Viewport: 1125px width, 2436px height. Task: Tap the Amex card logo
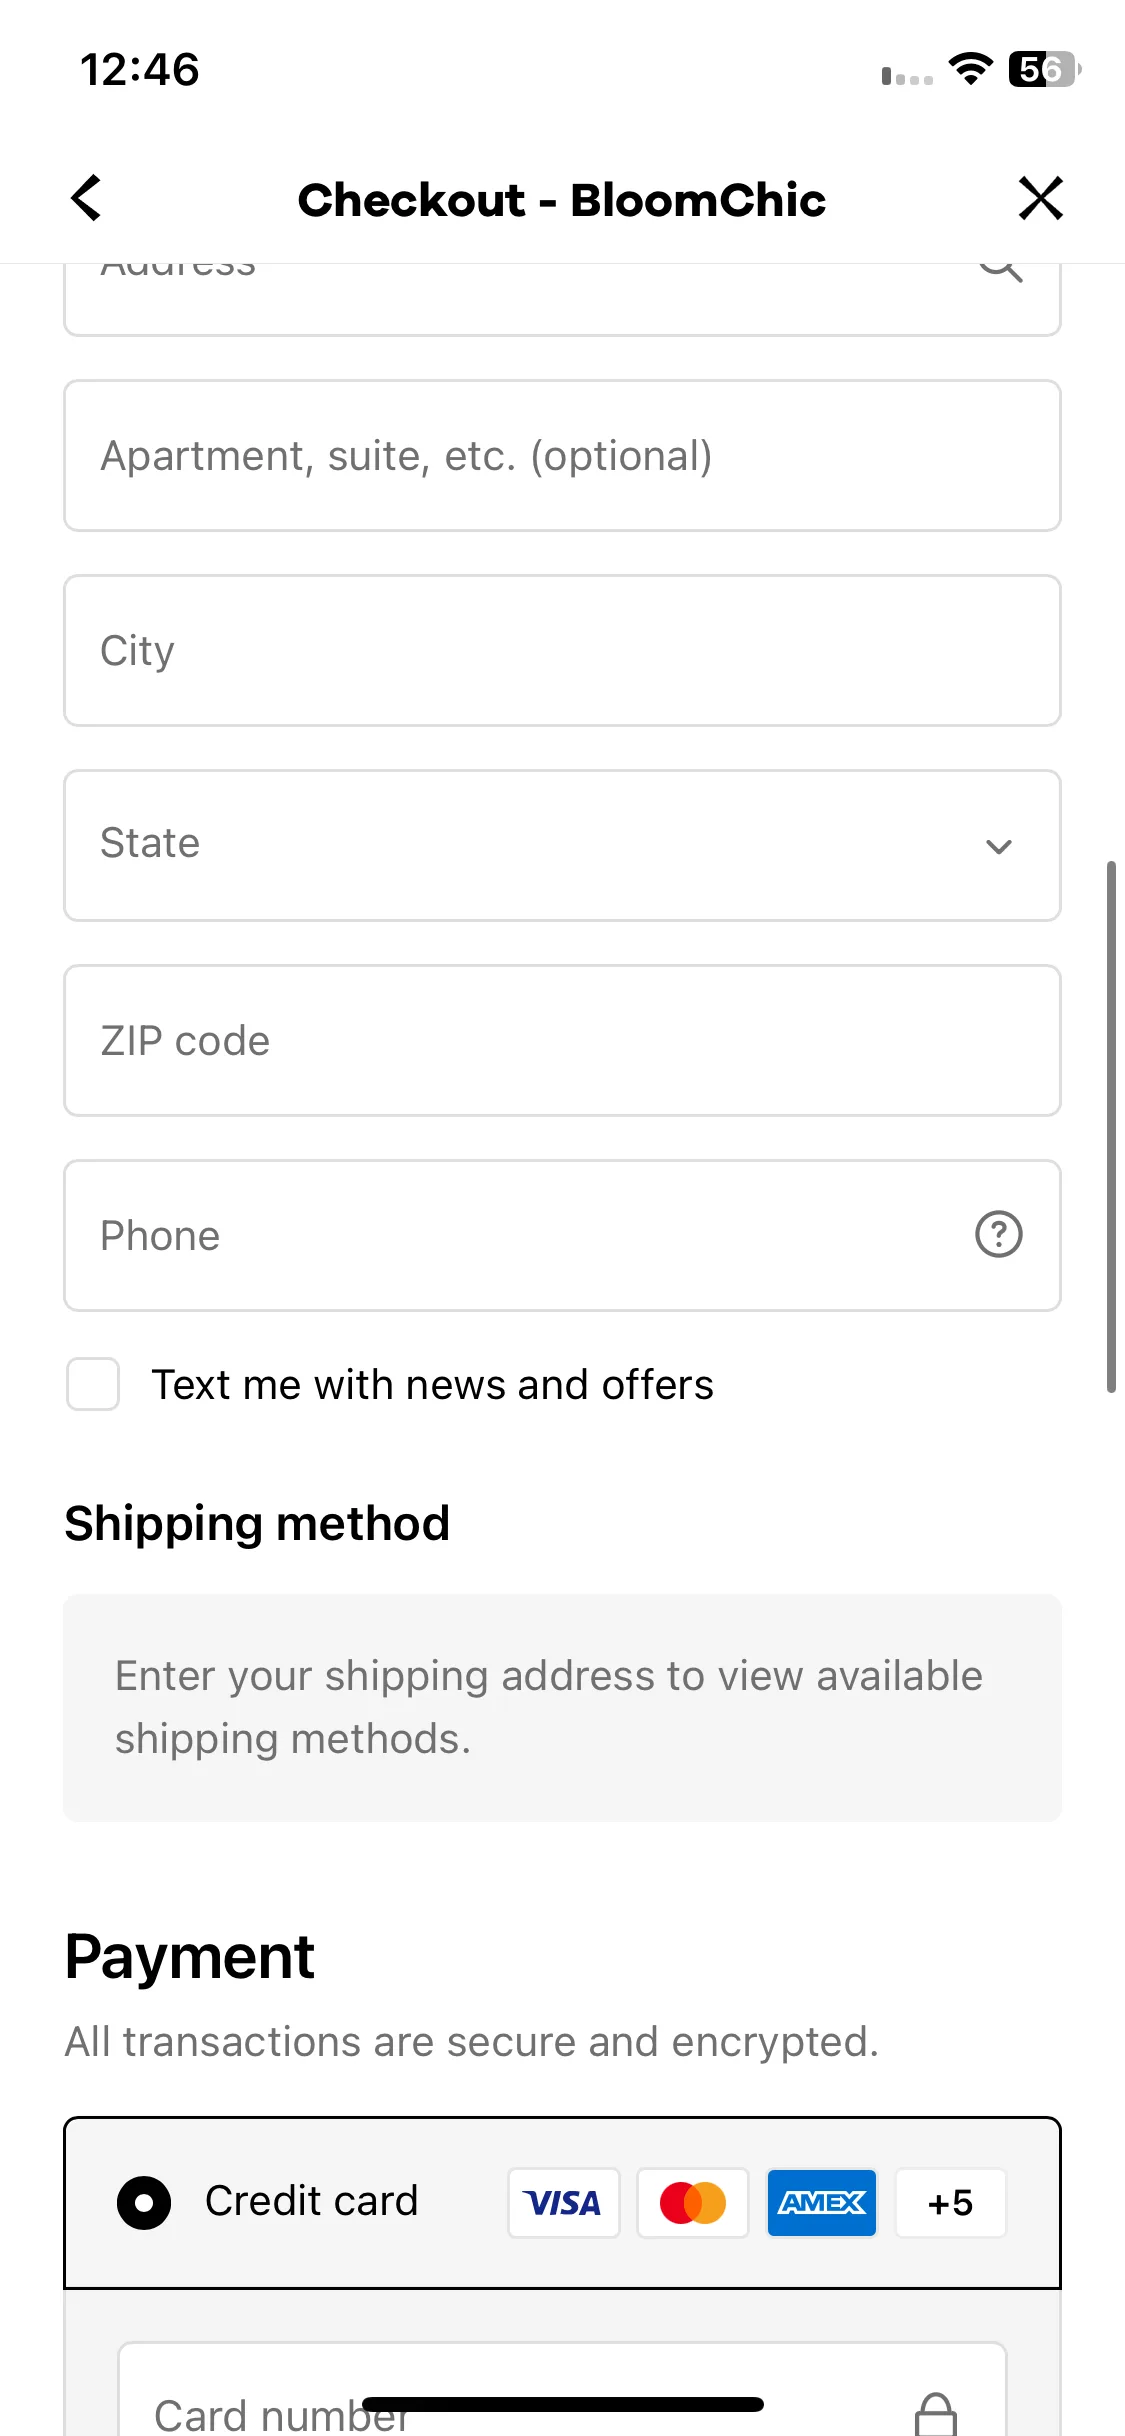coord(822,2202)
